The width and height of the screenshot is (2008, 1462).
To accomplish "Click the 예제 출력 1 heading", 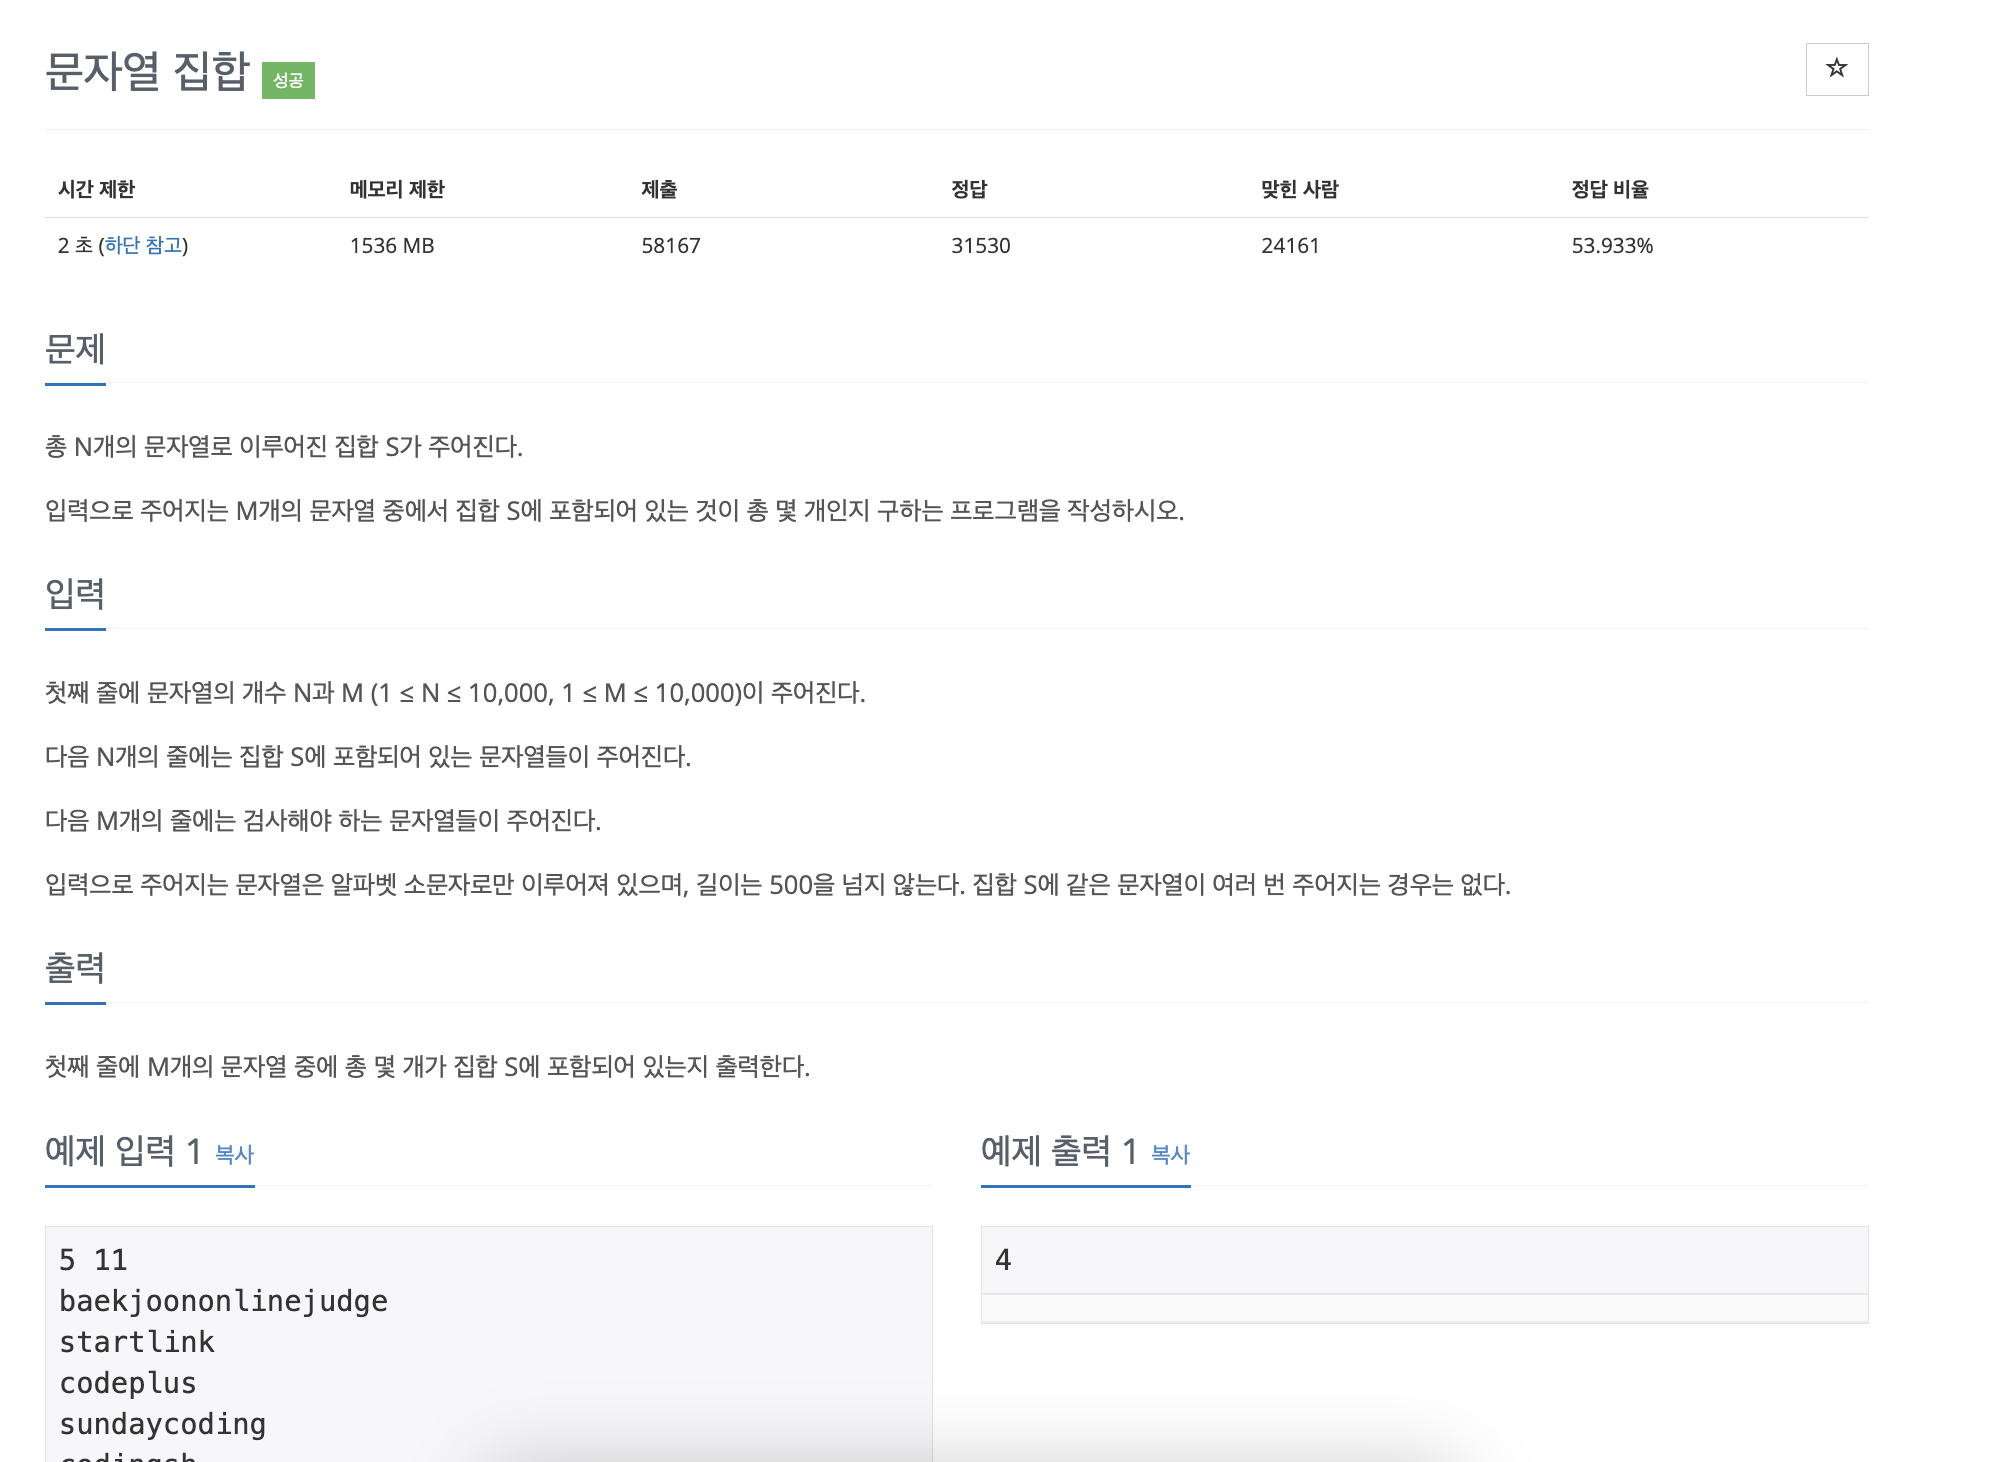I will coord(1059,1151).
